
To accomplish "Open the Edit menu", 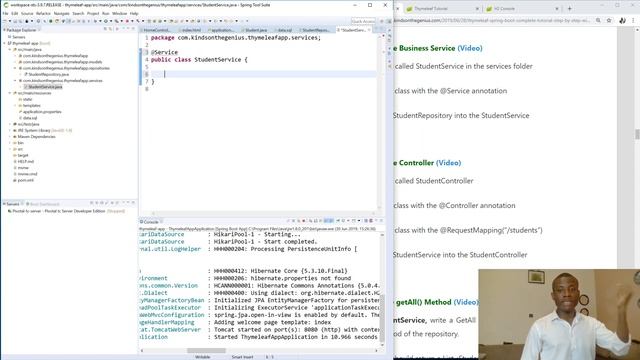I will pyautogui.click(x=15, y=13).
